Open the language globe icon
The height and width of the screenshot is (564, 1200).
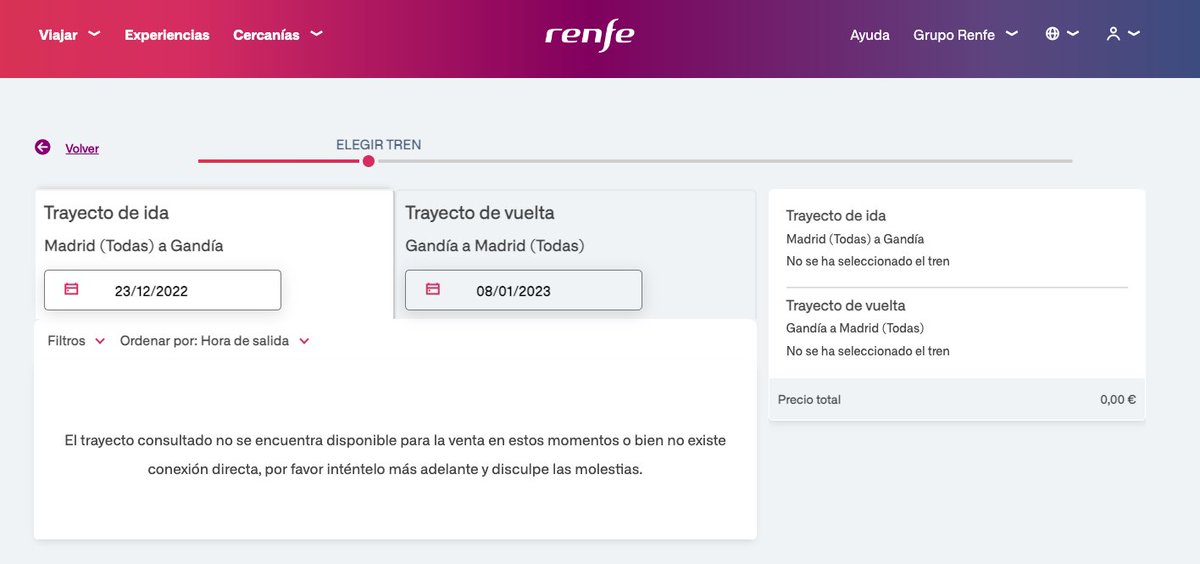tap(1052, 34)
